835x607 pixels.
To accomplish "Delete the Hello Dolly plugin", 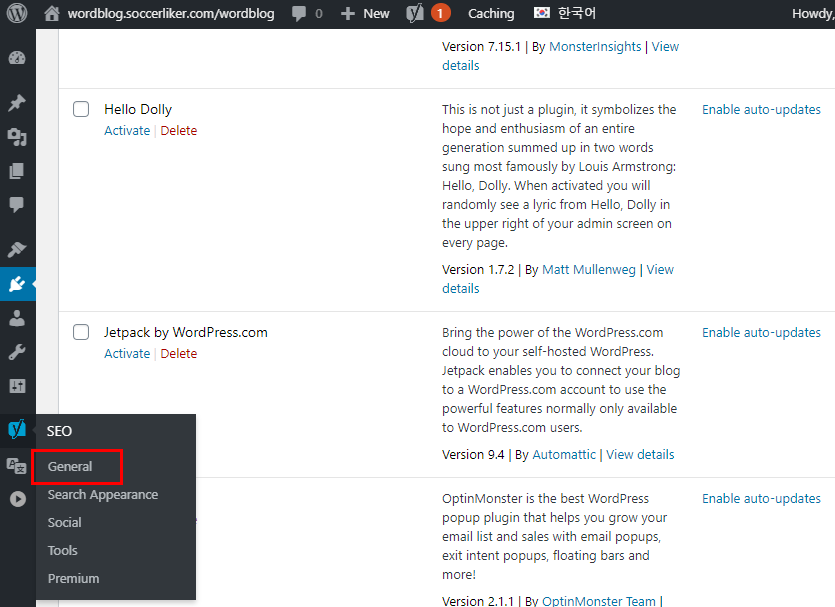I will [178, 130].
